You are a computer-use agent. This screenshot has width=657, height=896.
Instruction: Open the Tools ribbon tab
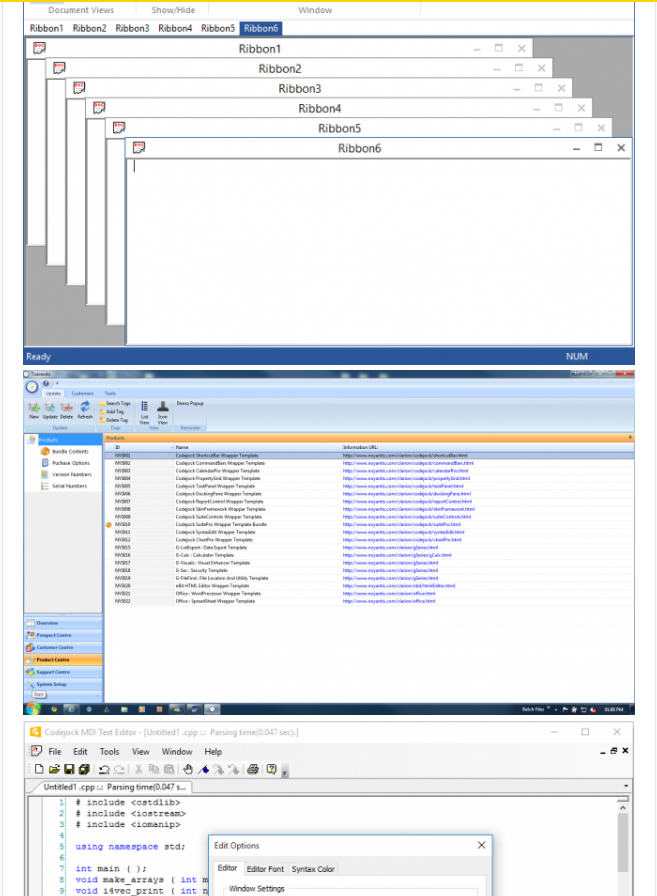(x=110, y=393)
